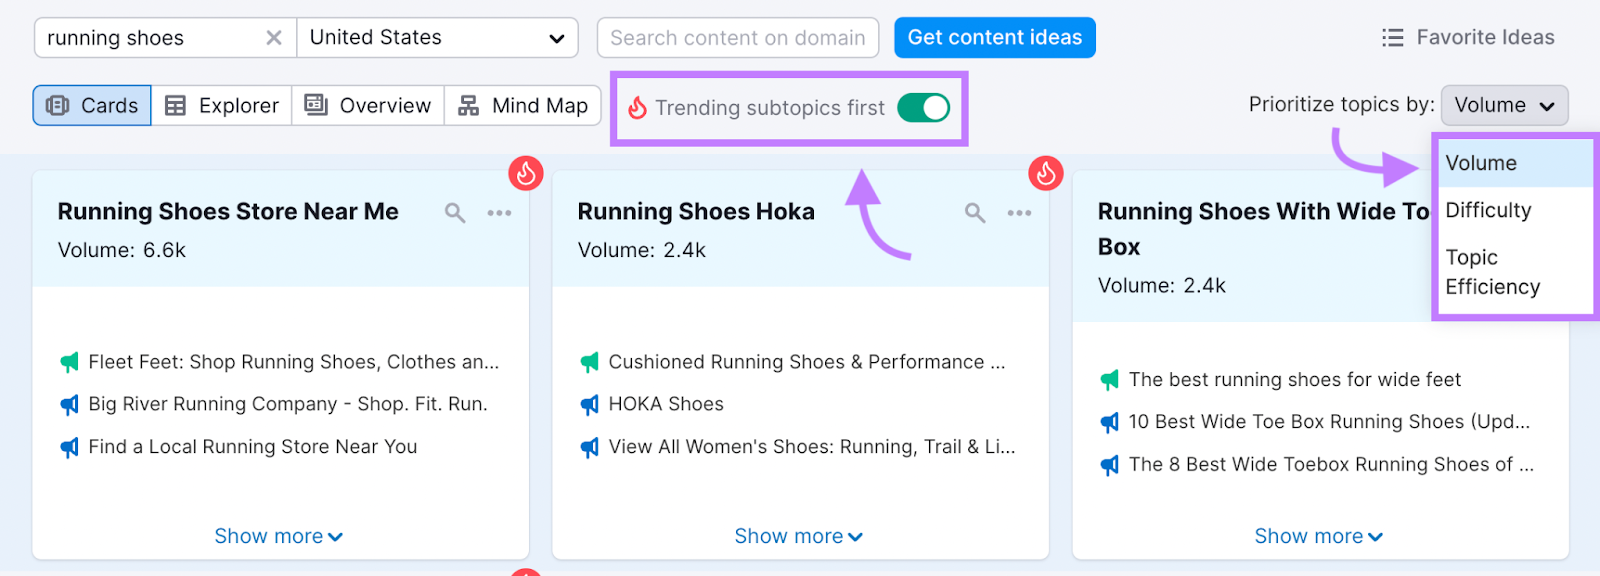Open the United States country dropdown
This screenshot has height=576, width=1600.
(x=437, y=38)
